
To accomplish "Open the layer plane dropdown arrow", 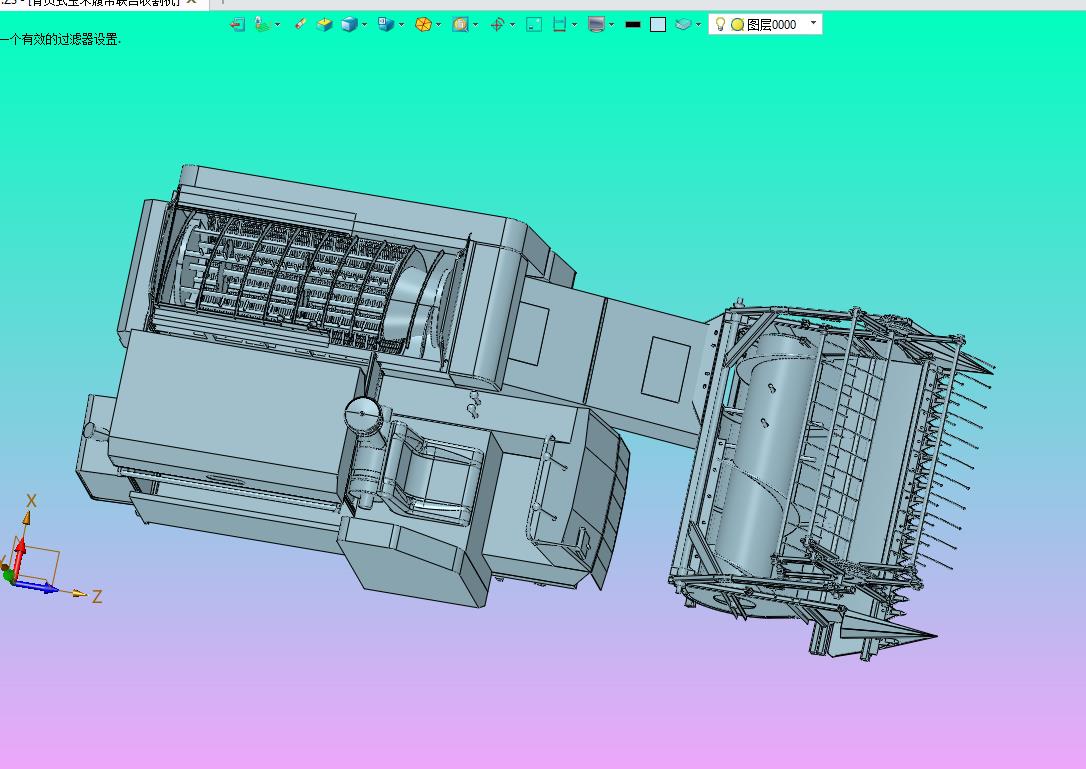I will coord(699,25).
